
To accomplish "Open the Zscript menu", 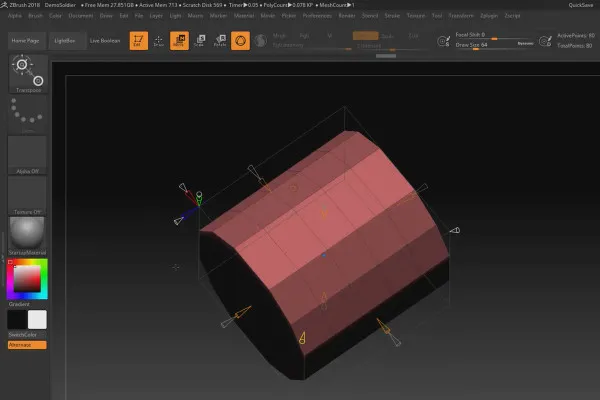I will tap(512, 16).
